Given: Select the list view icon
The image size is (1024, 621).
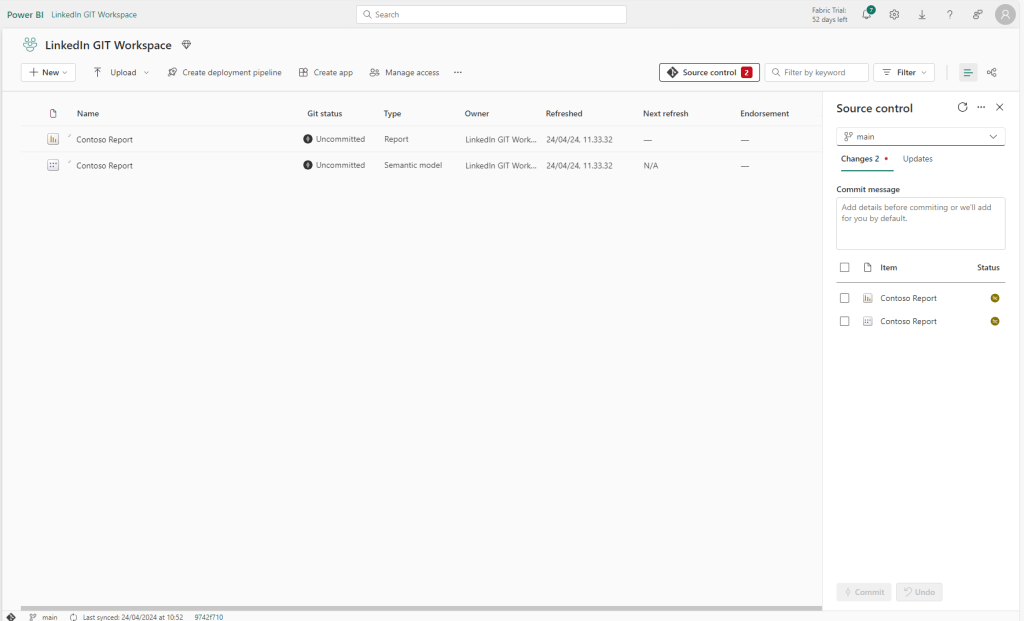Looking at the screenshot, I should pyautogui.click(x=968, y=72).
